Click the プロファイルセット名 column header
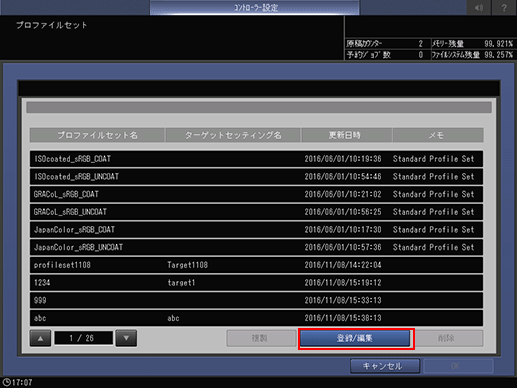Screen dimensions: 517x388 point(97,135)
